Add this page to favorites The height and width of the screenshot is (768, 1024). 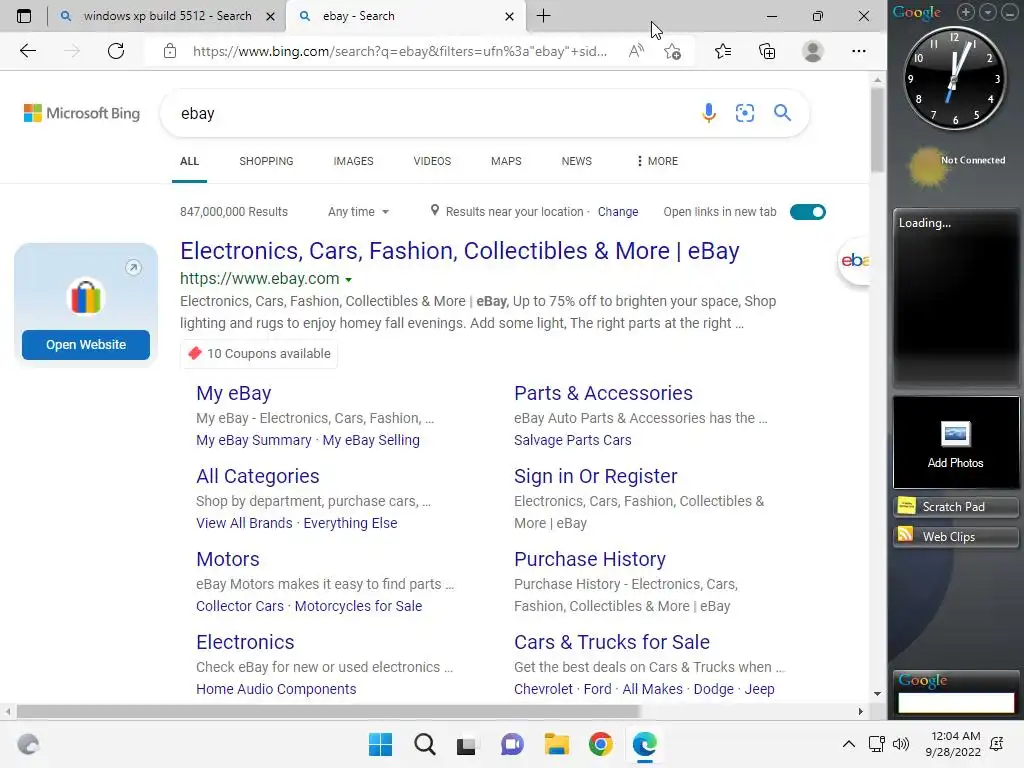click(673, 51)
